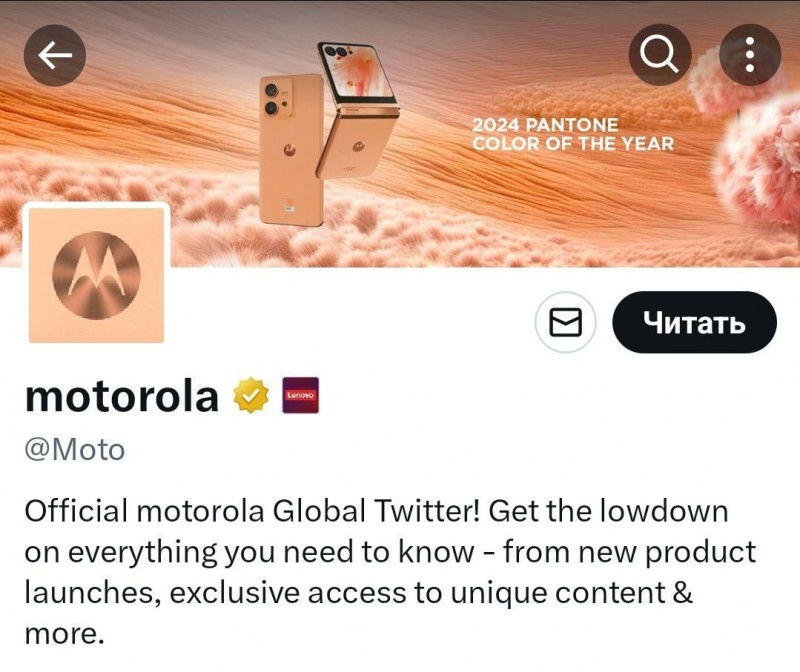Open the three-dot more options menu
This screenshot has height=672, width=800.
(750, 55)
